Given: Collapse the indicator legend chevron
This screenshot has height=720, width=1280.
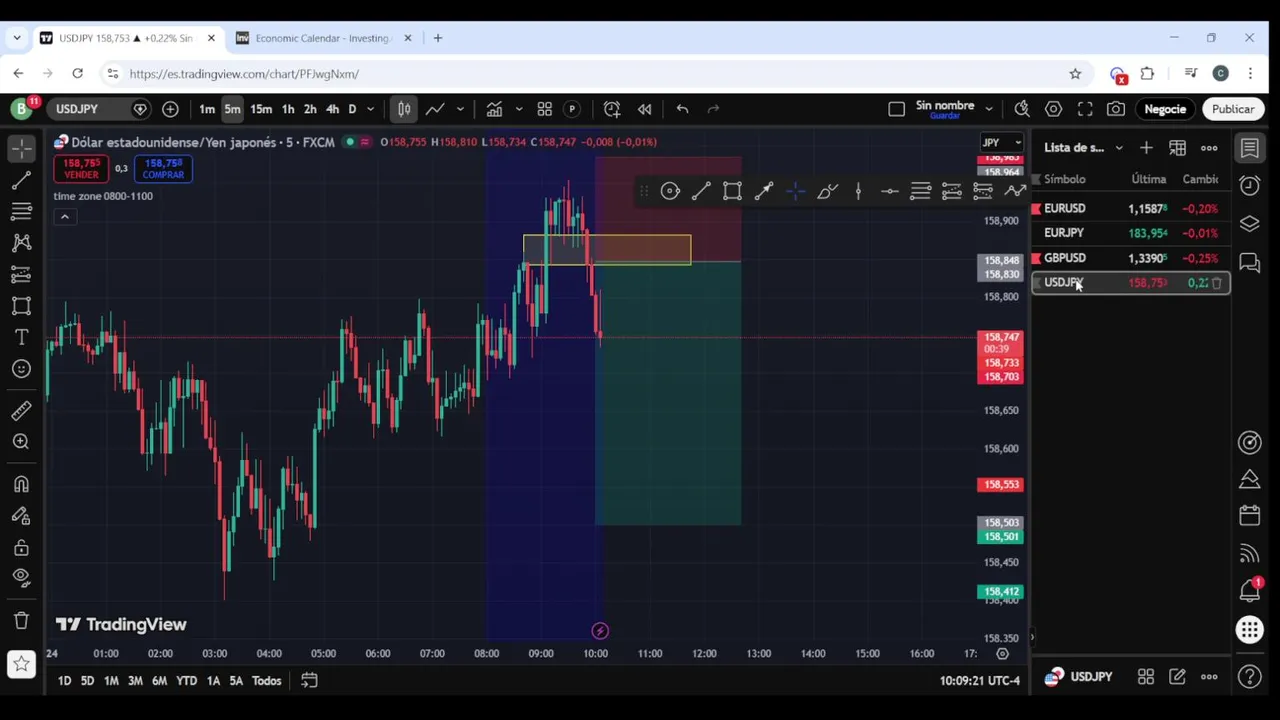Looking at the screenshot, I should point(64,217).
